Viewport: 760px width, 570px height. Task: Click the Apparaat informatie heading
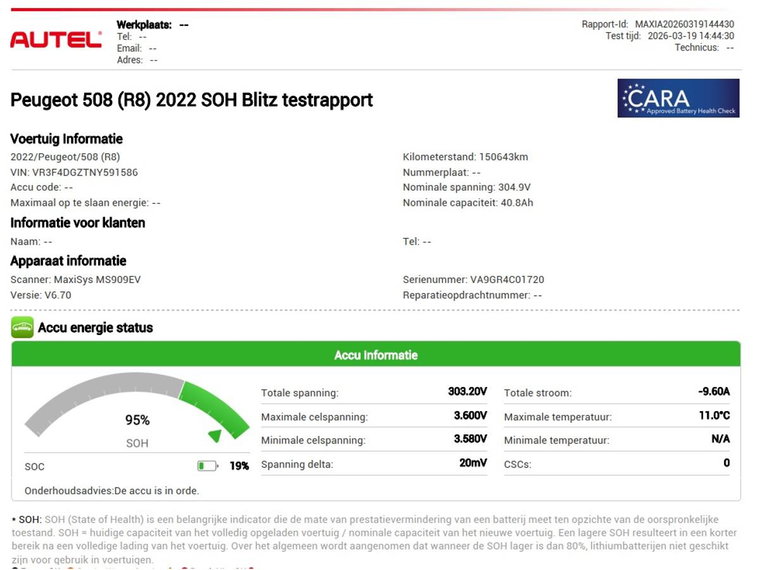[x=68, y=261]
